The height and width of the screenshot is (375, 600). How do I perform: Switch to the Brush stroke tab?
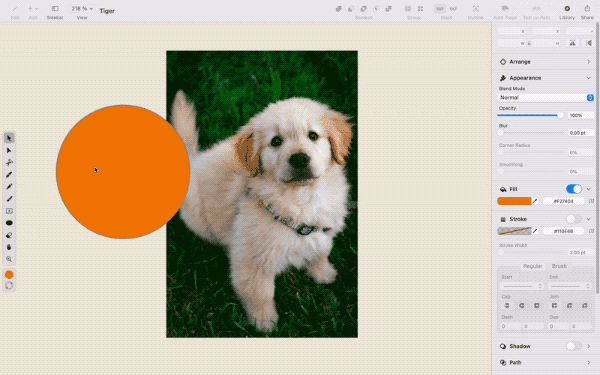(559, 266)
